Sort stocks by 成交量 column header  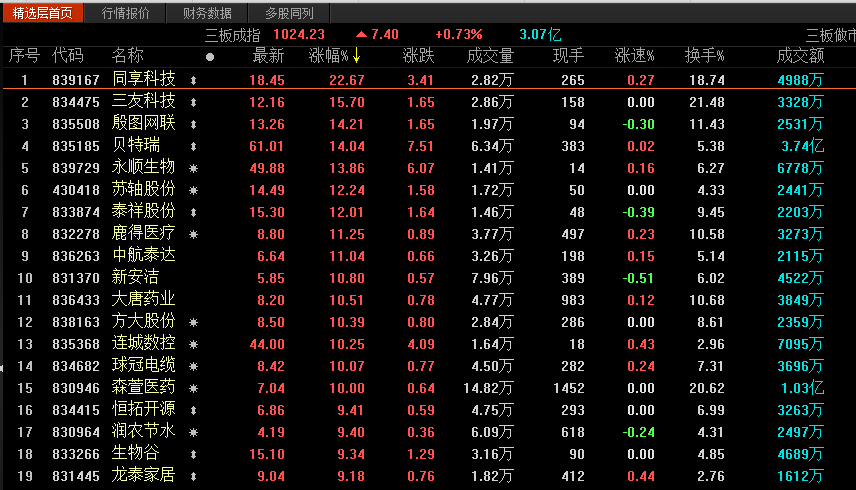pos(490,55)
